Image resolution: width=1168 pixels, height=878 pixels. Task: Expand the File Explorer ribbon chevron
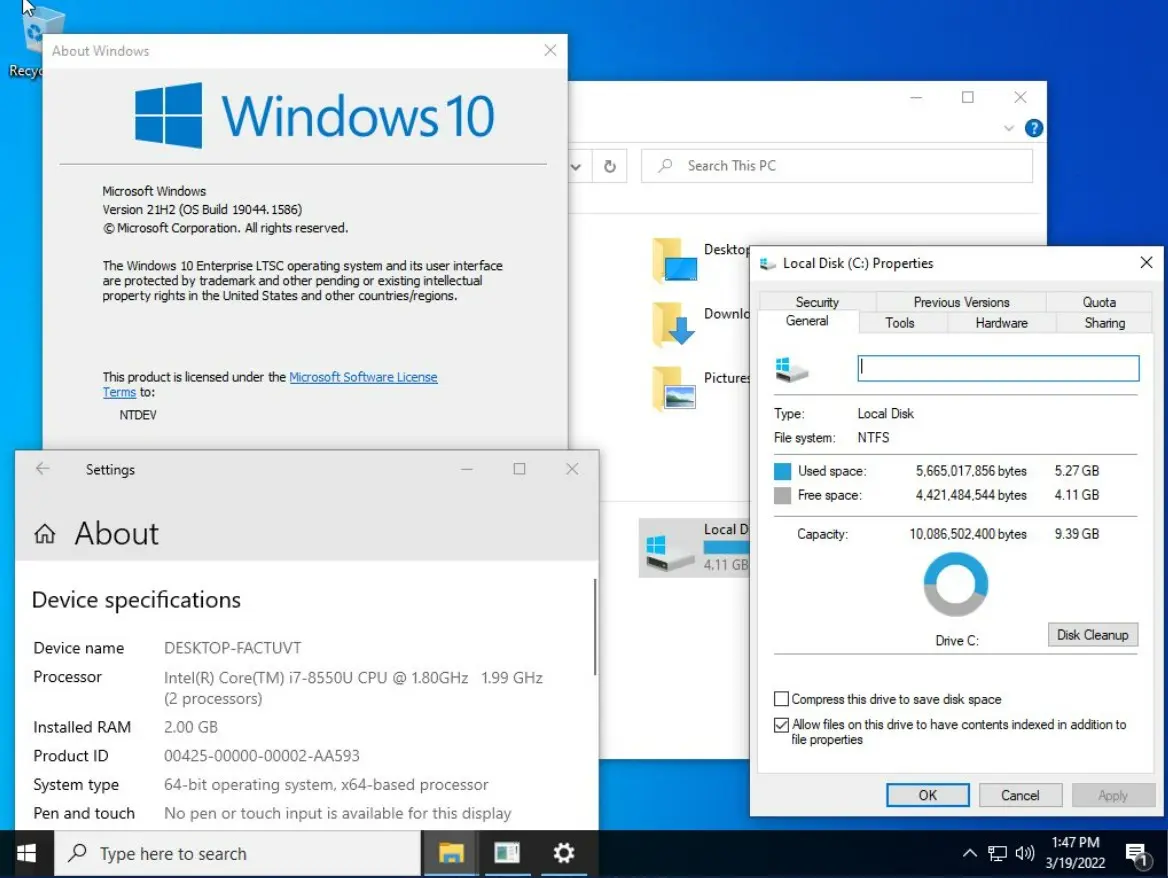[1009, 128]
